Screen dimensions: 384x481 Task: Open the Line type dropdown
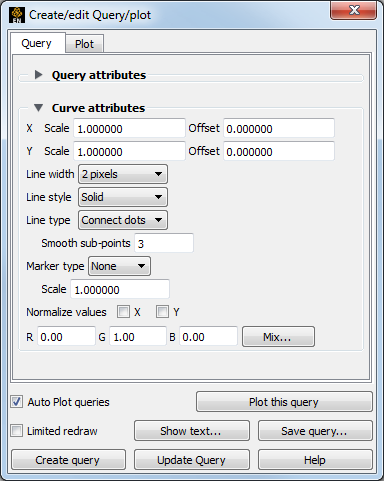pos(123,220)
